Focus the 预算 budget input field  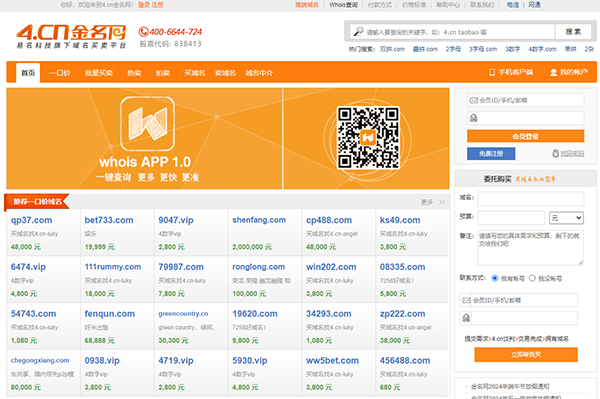[x=511, y=218]
